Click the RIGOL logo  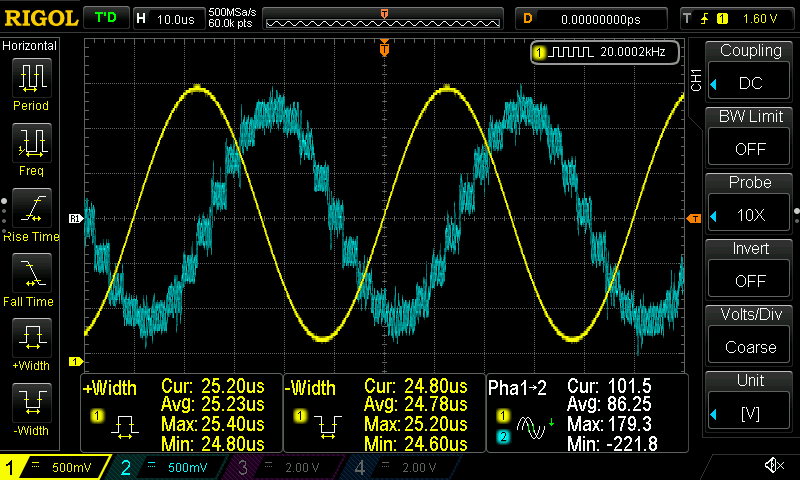click(40, 18)
